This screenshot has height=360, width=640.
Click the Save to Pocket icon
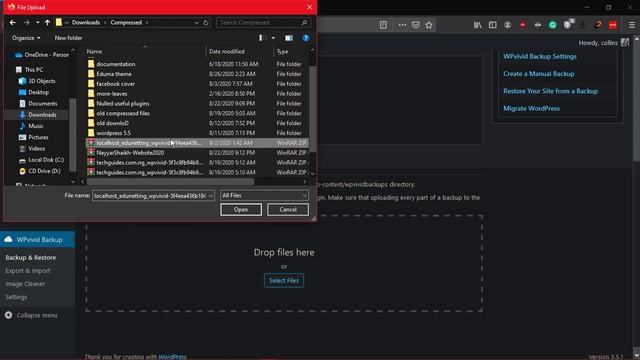416,25
